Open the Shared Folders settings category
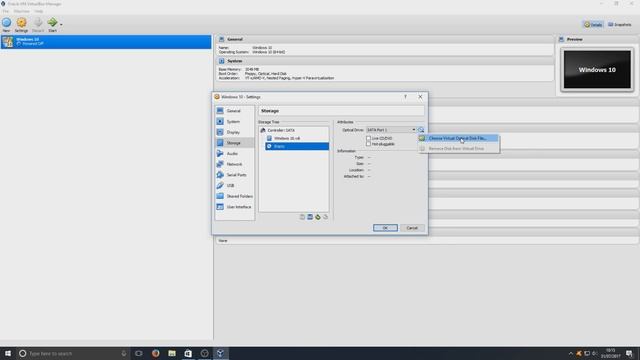 234,196
